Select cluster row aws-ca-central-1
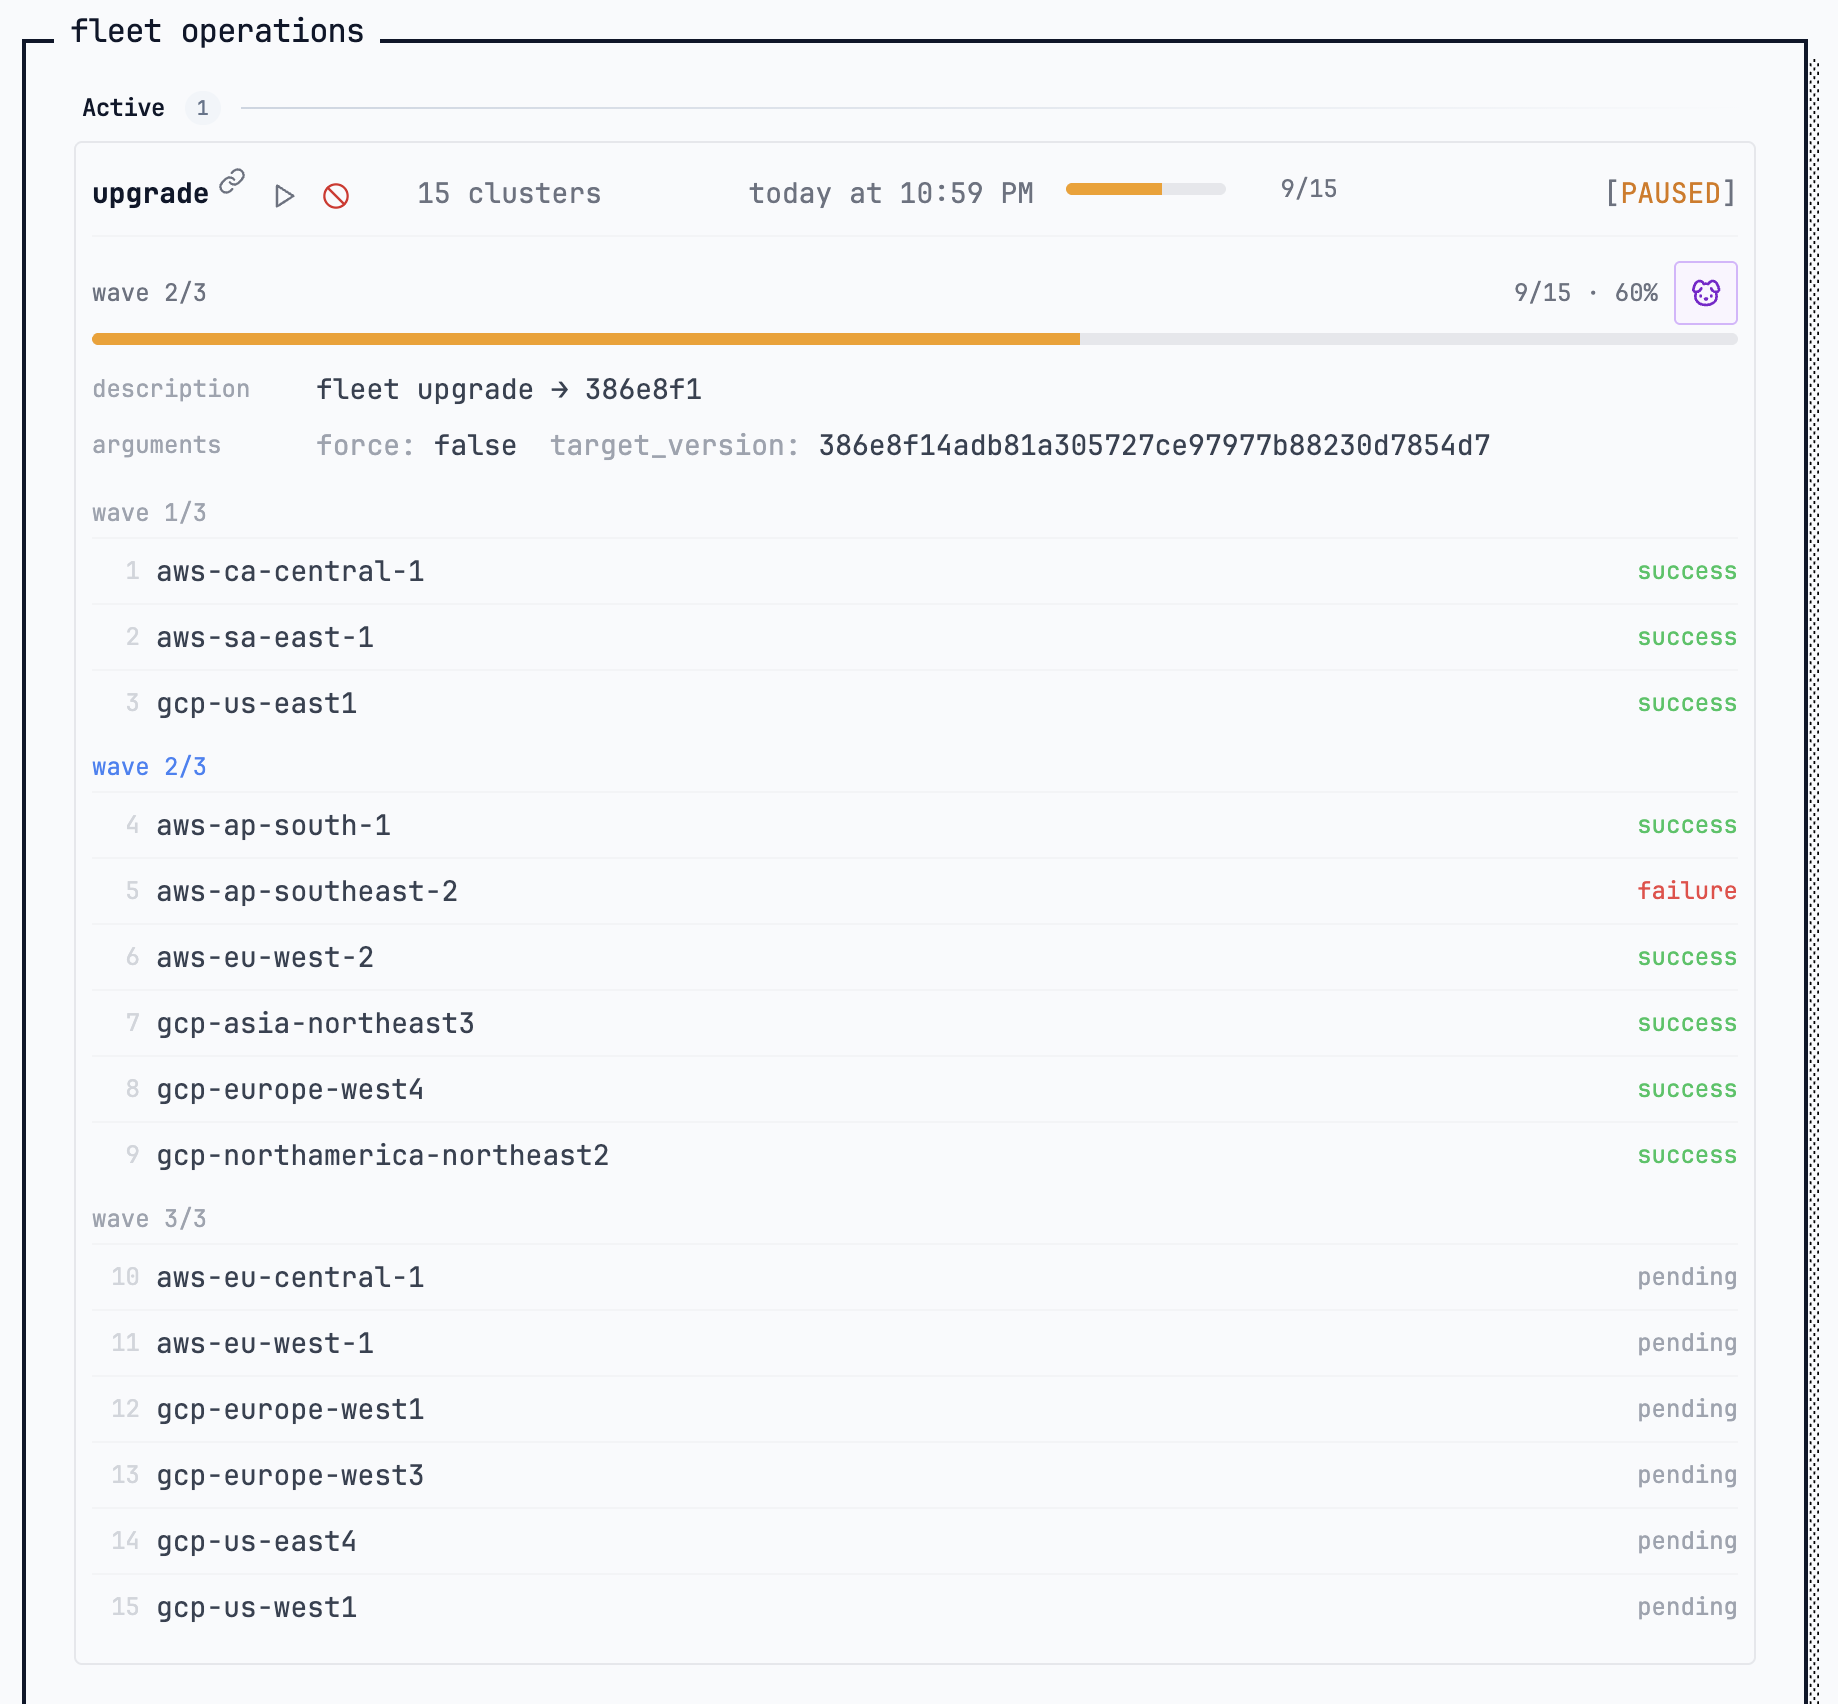This screenshot has height=1704, width=1838. point(915,571)
